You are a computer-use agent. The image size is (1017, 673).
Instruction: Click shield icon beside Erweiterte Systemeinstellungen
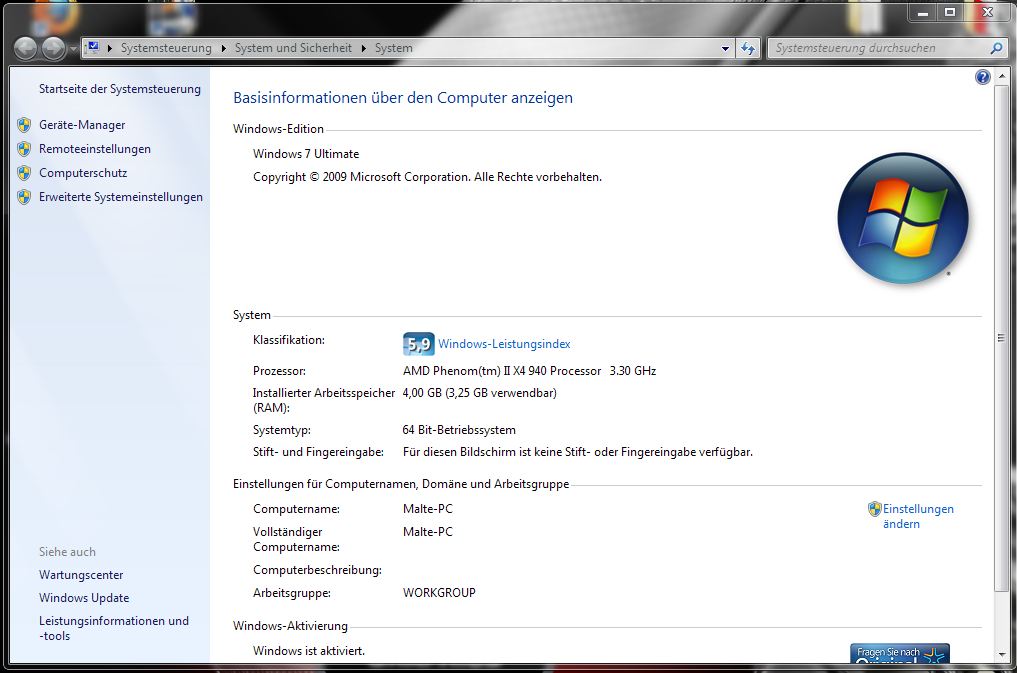24,197
